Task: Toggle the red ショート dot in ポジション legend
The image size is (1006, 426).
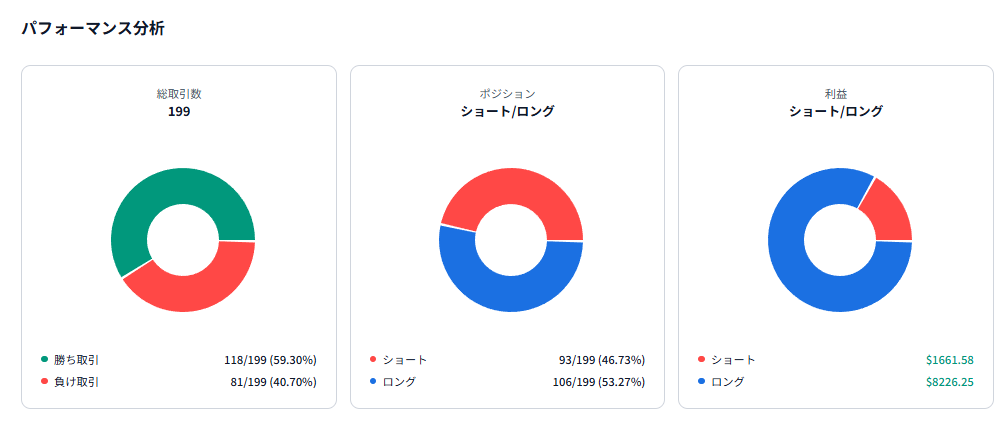Action: pos(373,359)
